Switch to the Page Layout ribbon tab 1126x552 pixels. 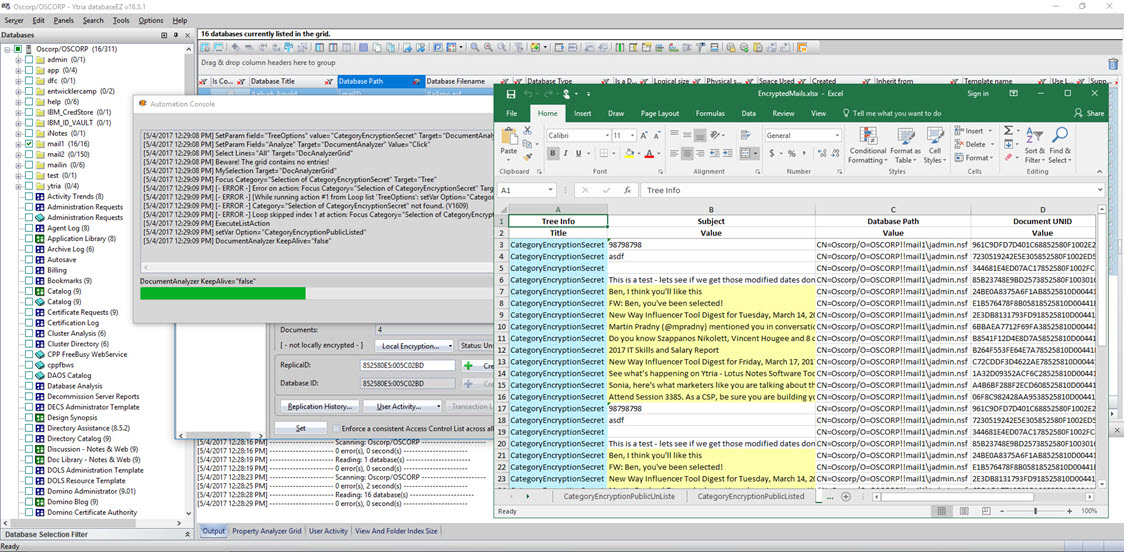[x=660, y=113]
